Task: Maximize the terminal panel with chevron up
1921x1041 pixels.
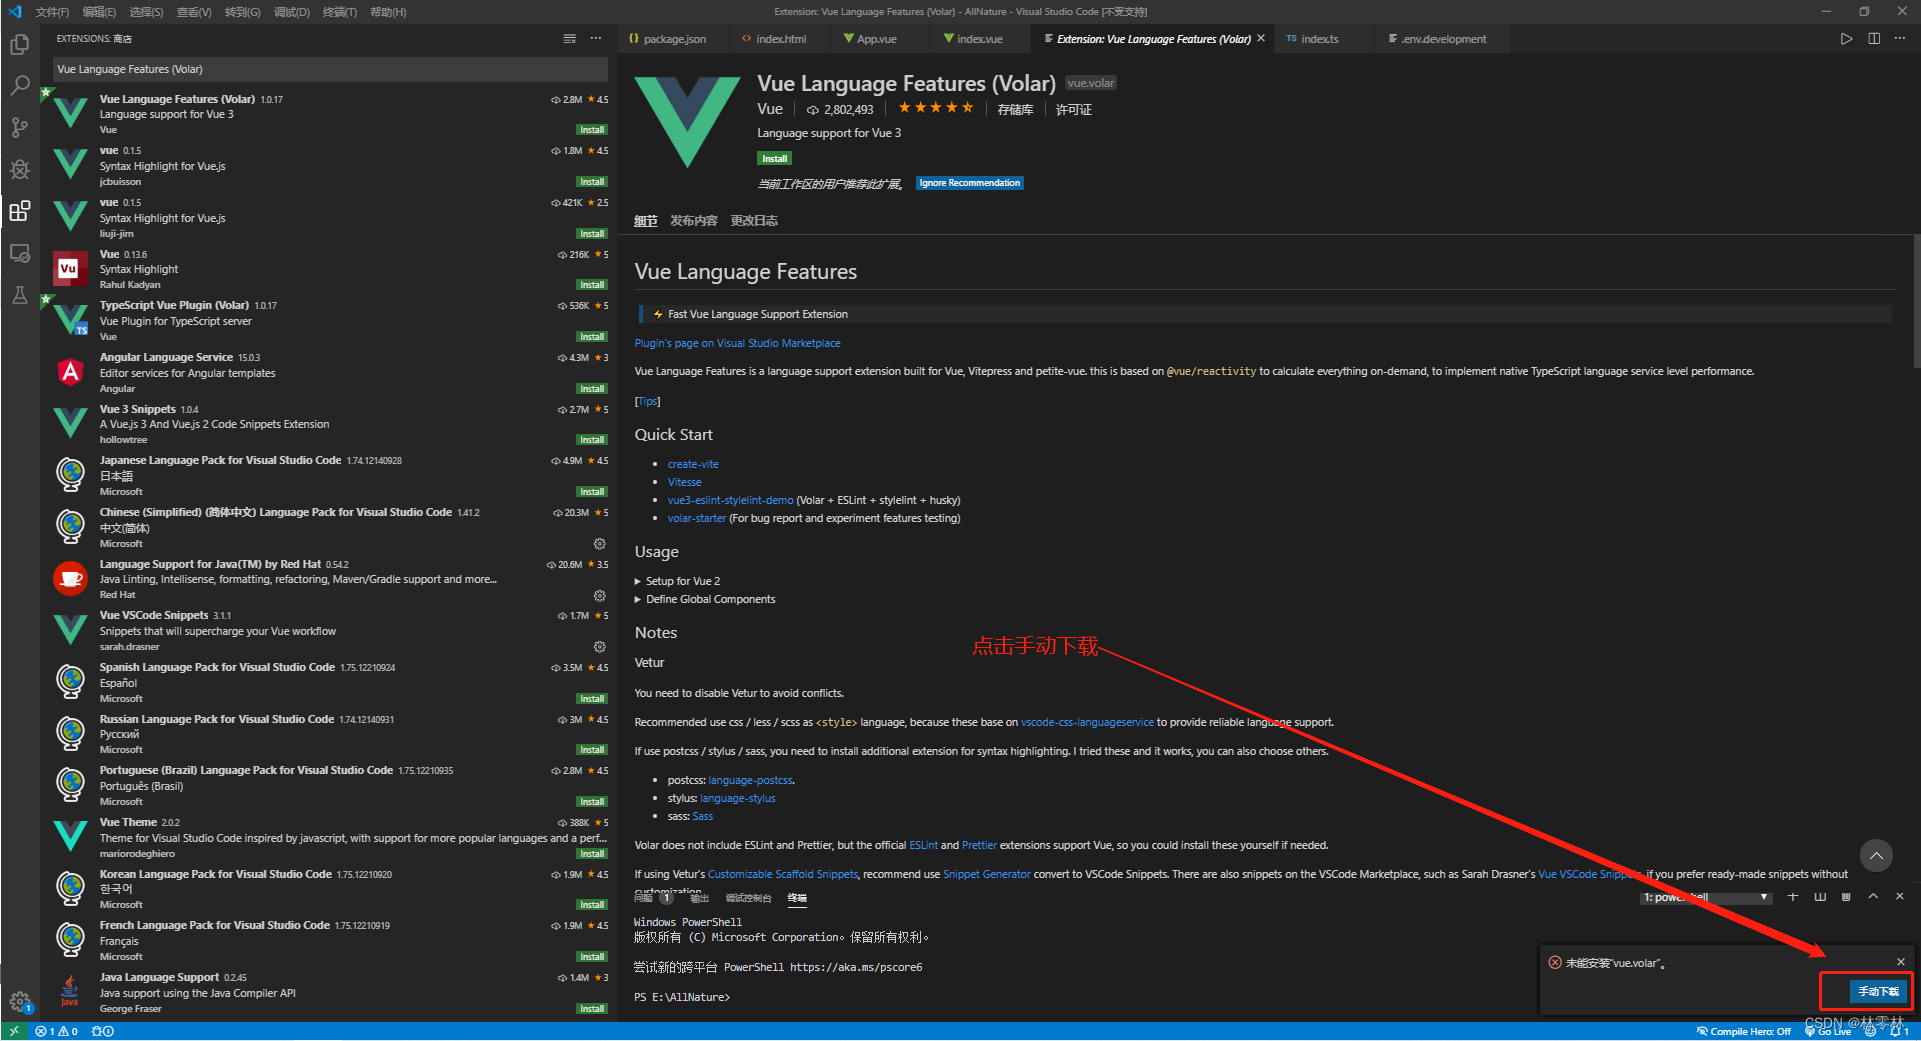Action: click(1873, 897)
